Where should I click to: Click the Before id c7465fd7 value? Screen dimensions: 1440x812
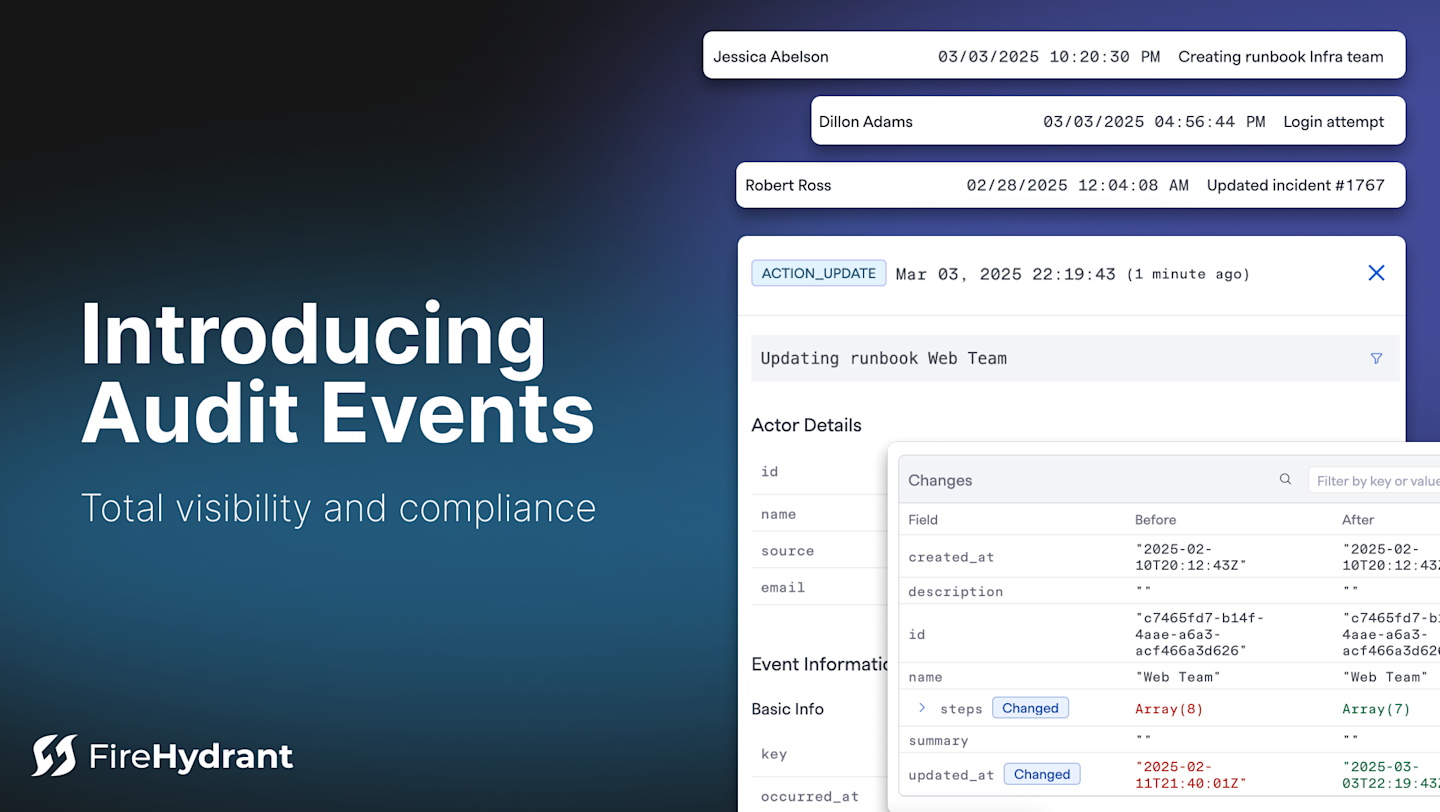click(1199, 634)
